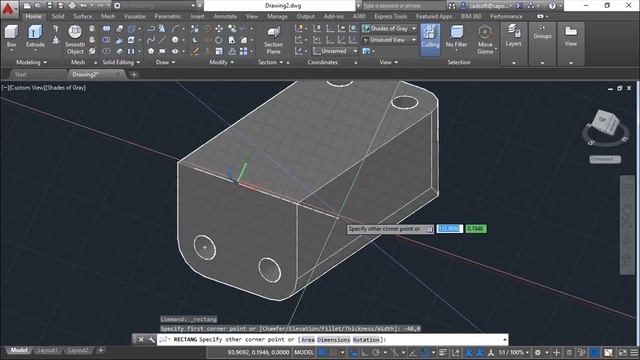Open the Annotate ribbon tab
Screen dimensions: 640x360
coord(225,16)
